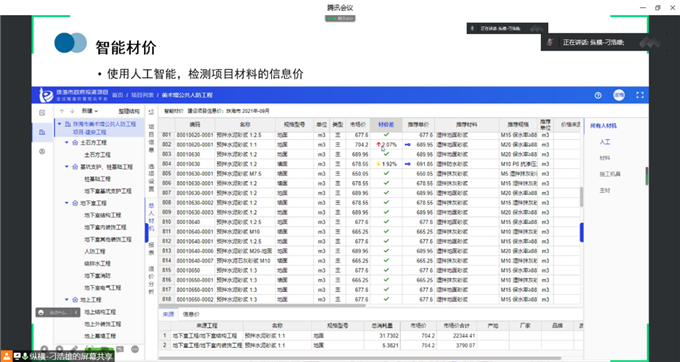The image size is (680, 362).
Task: Click the muted microphone icon in speaker banner
Action: coord(550,42)
